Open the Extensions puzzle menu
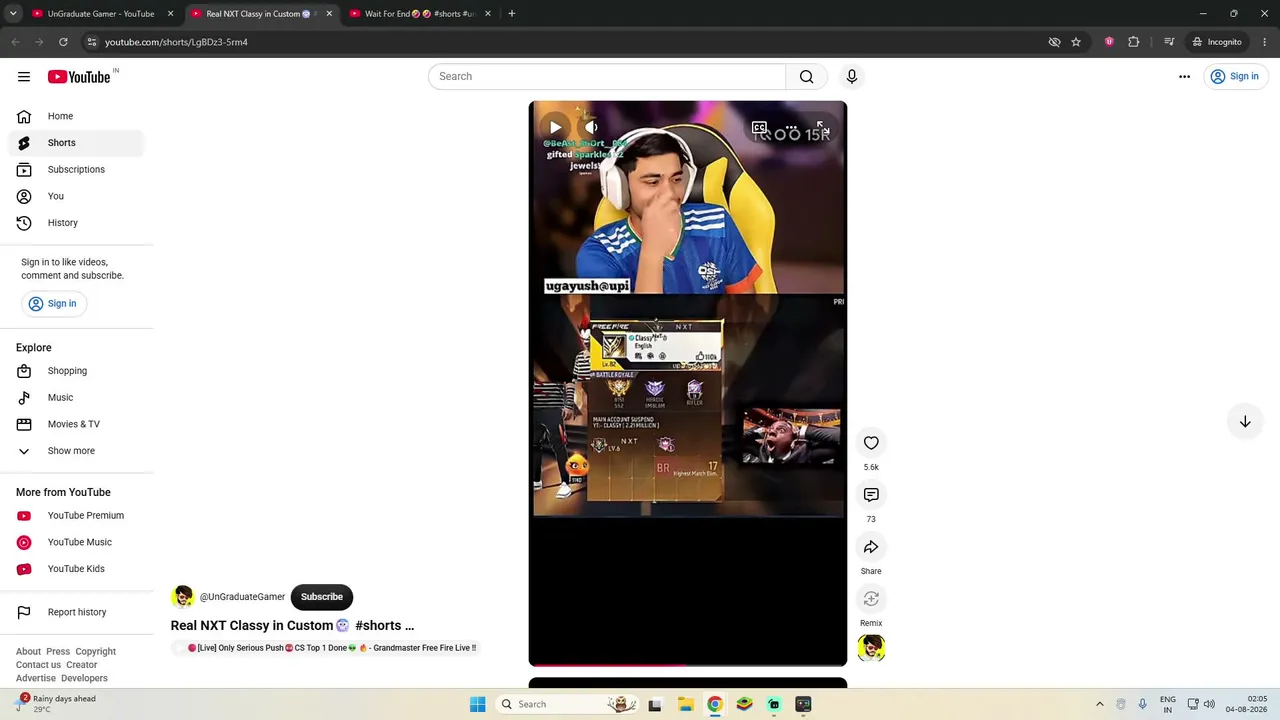Screen dimensions: 1280x720 click(x=1133, y=42)
